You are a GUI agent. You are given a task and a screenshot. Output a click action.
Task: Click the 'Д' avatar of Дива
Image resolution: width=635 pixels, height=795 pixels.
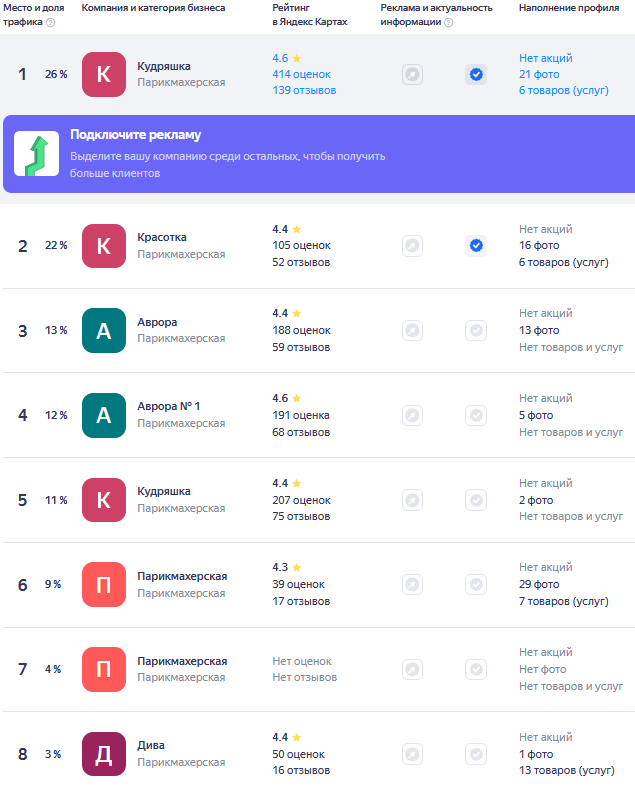104,754
